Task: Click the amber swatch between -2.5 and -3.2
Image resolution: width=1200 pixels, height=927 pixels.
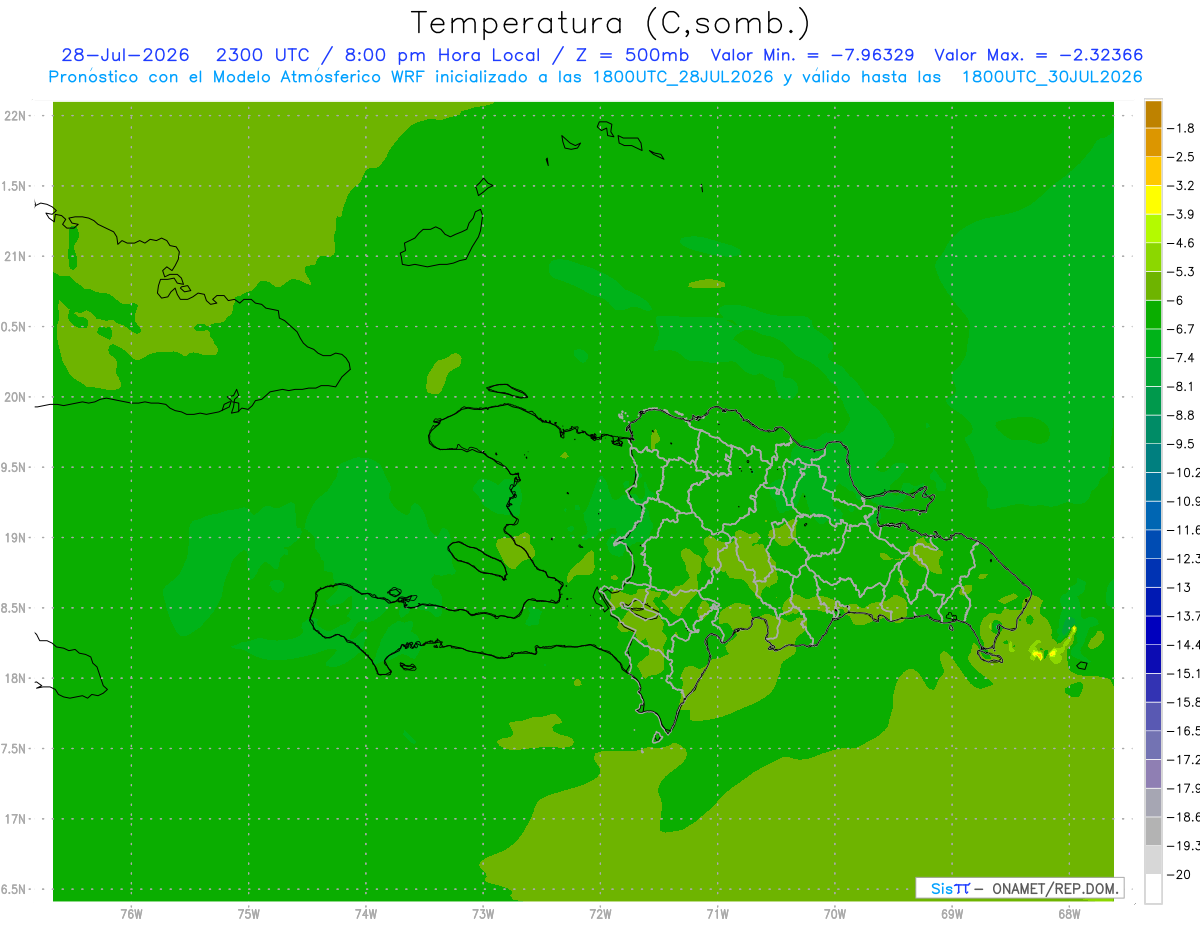Action: click(1153, 171)
